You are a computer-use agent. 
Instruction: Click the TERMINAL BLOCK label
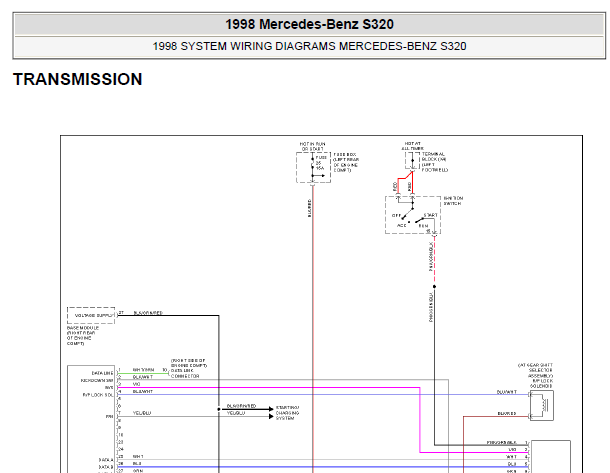click(435, 162)
